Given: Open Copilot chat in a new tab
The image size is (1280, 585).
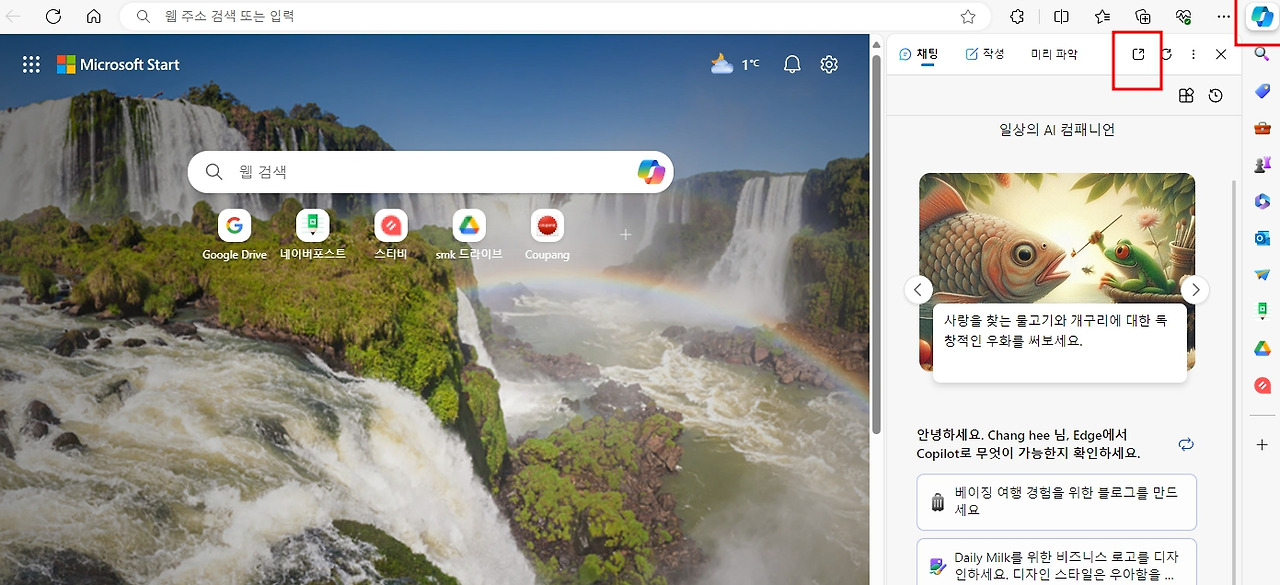Looking at the screenshot, I should (1138, 54).
